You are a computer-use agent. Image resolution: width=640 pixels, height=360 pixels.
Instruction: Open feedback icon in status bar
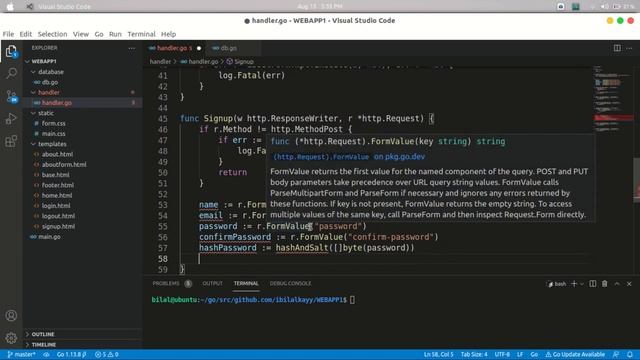(x=616, y=354)
